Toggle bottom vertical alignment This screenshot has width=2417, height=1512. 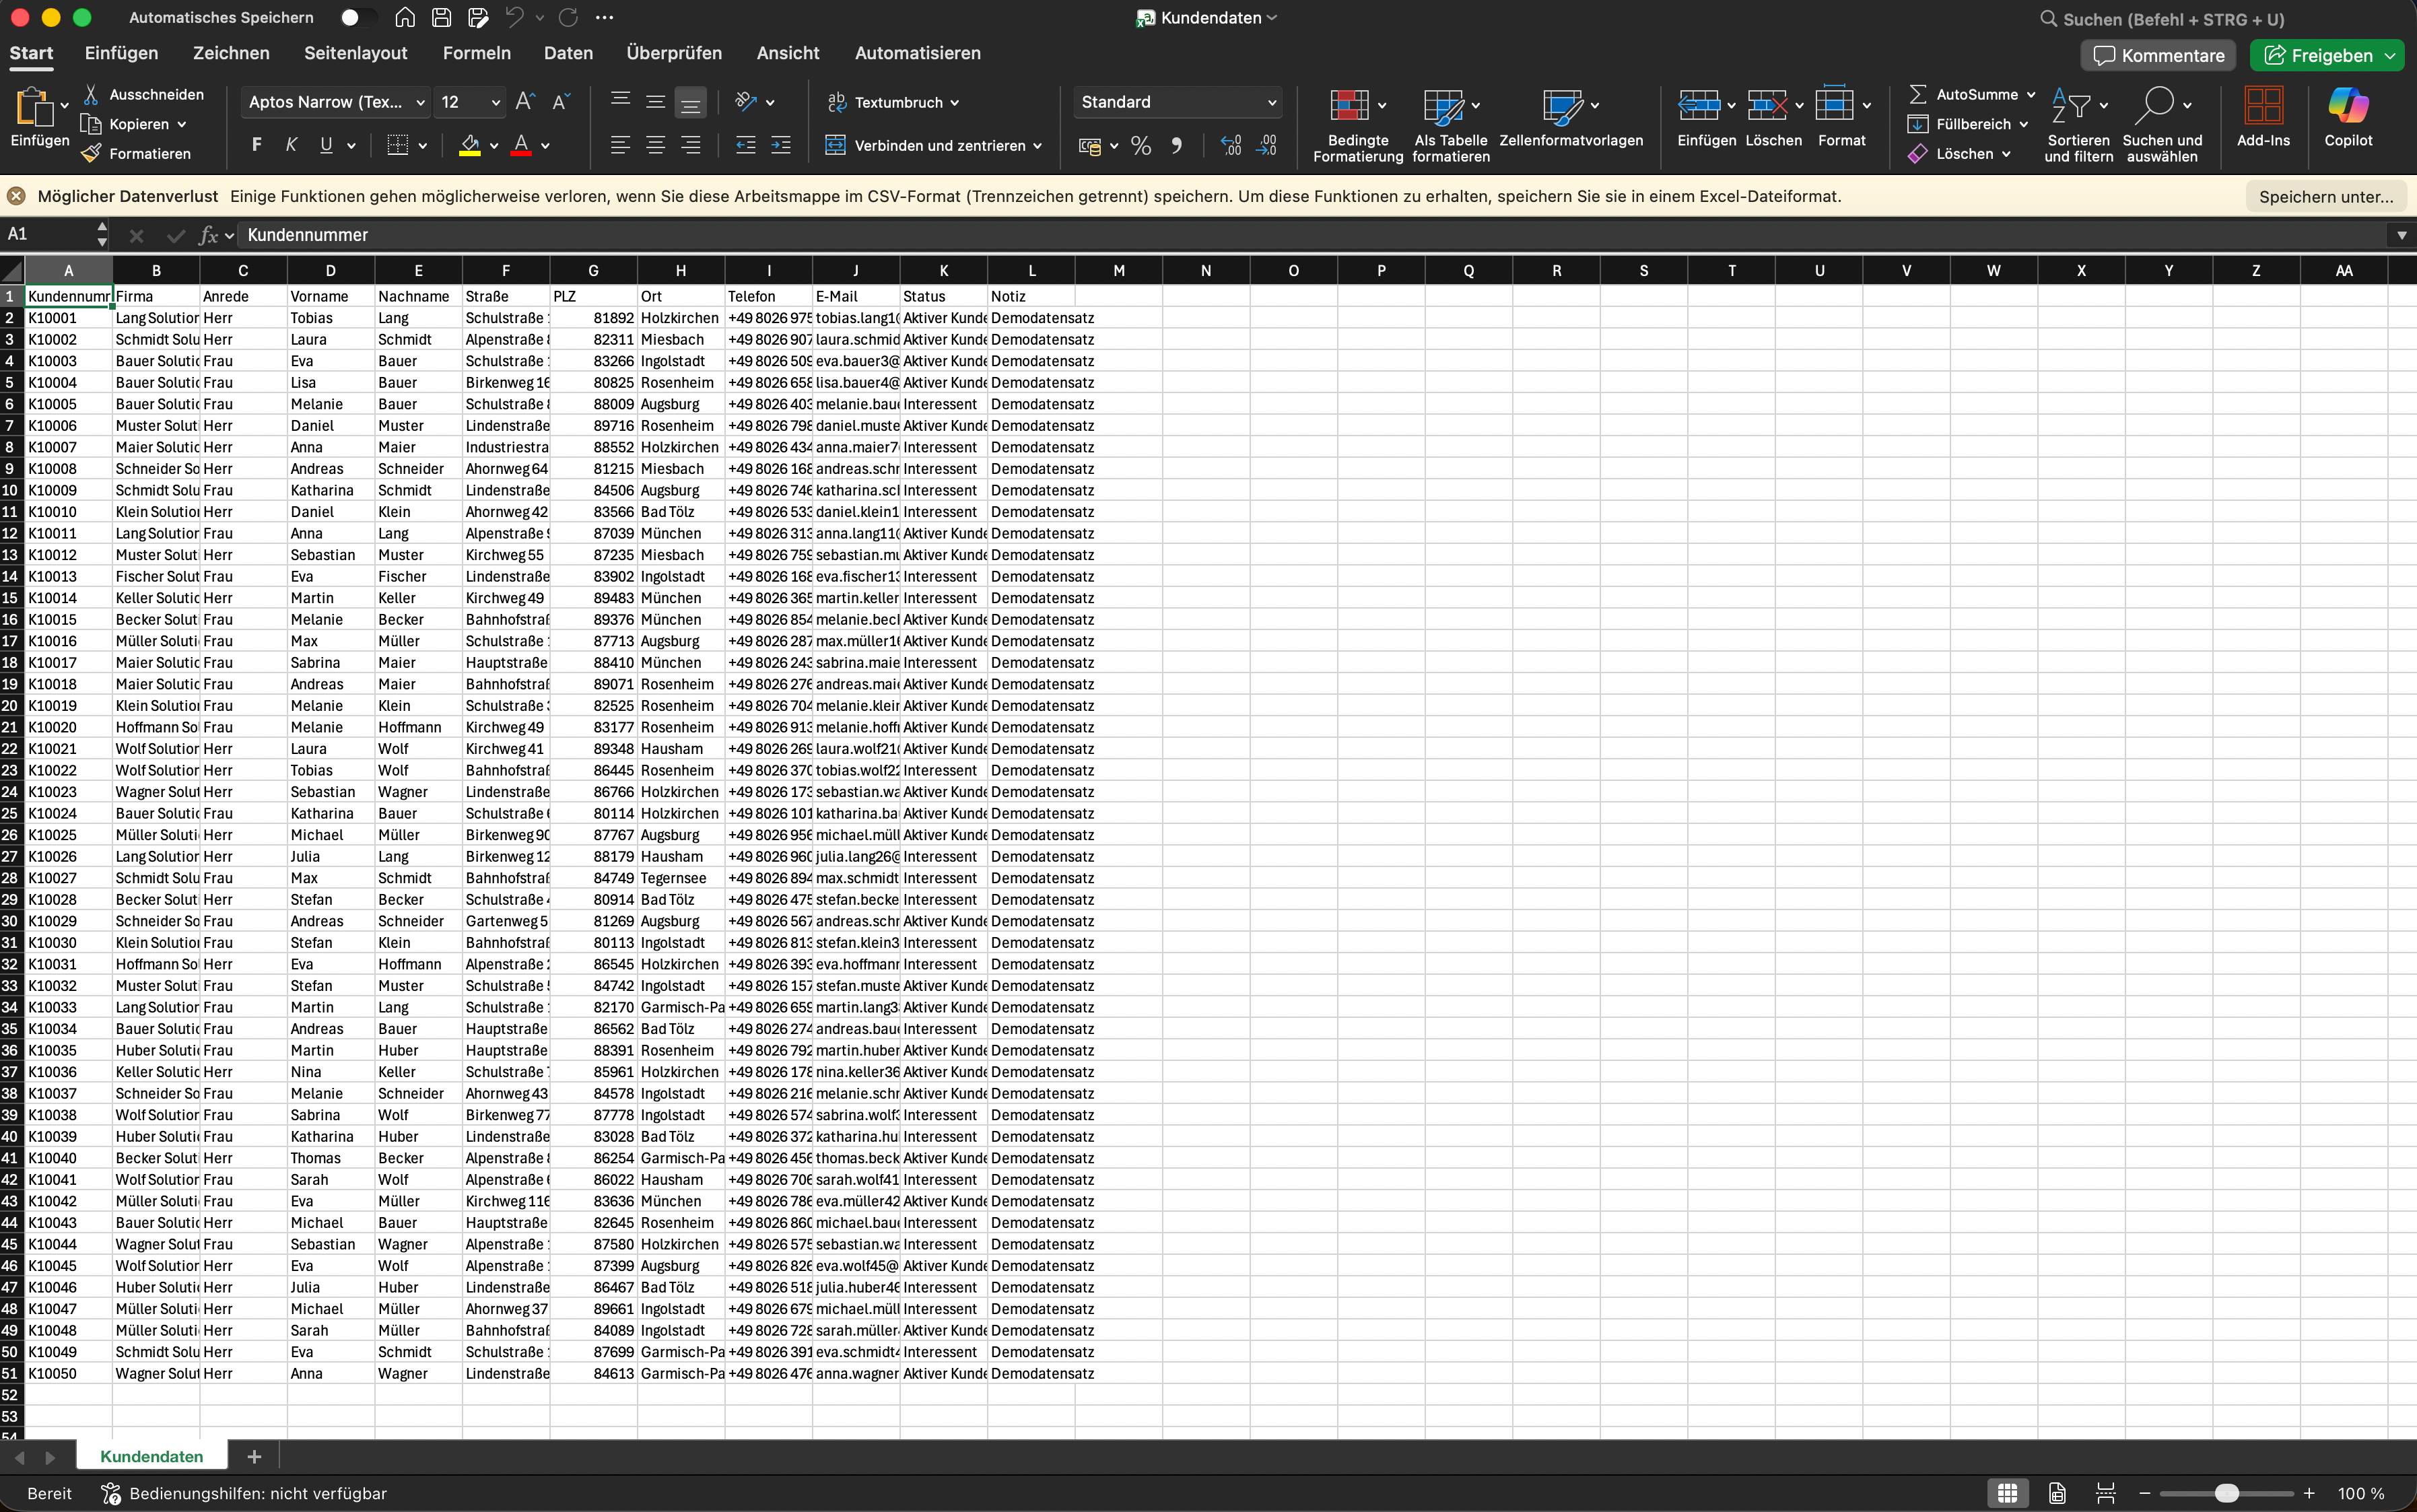coord(690,102)
